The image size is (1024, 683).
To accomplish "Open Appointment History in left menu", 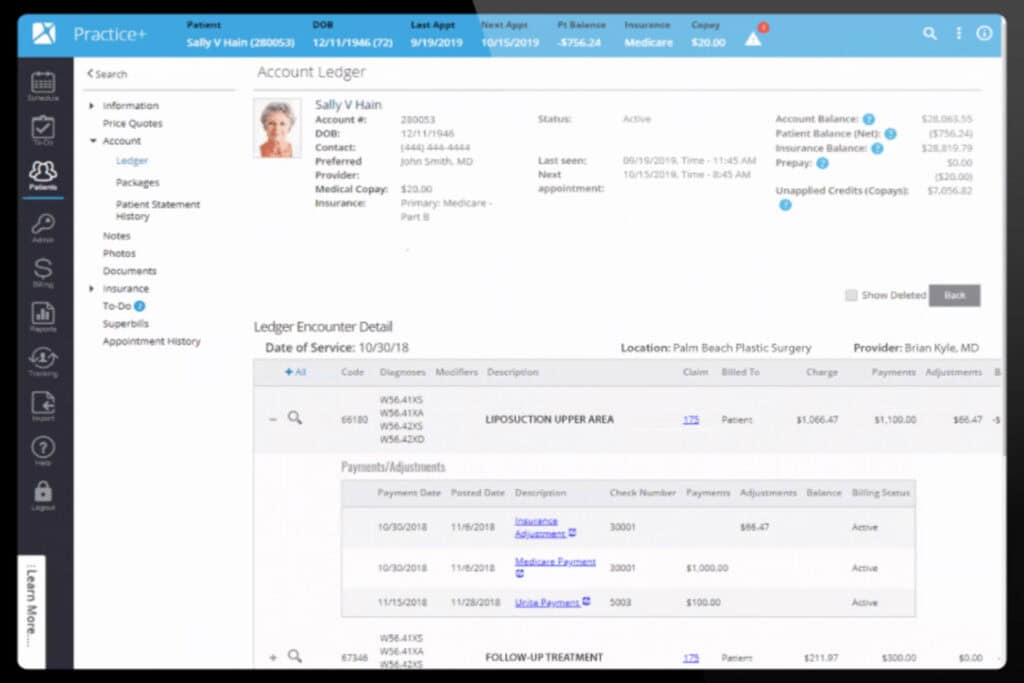I will click(151, 342).
